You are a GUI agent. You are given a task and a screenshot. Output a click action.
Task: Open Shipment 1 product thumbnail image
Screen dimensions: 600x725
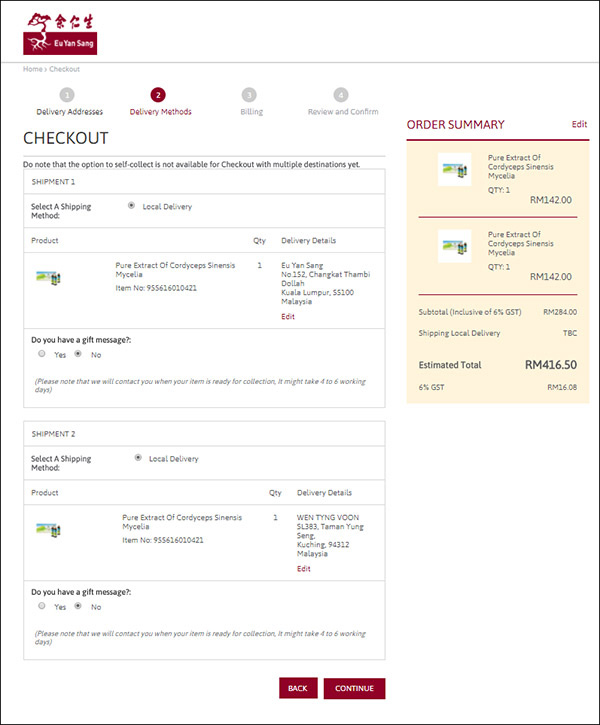pos(48,277)
